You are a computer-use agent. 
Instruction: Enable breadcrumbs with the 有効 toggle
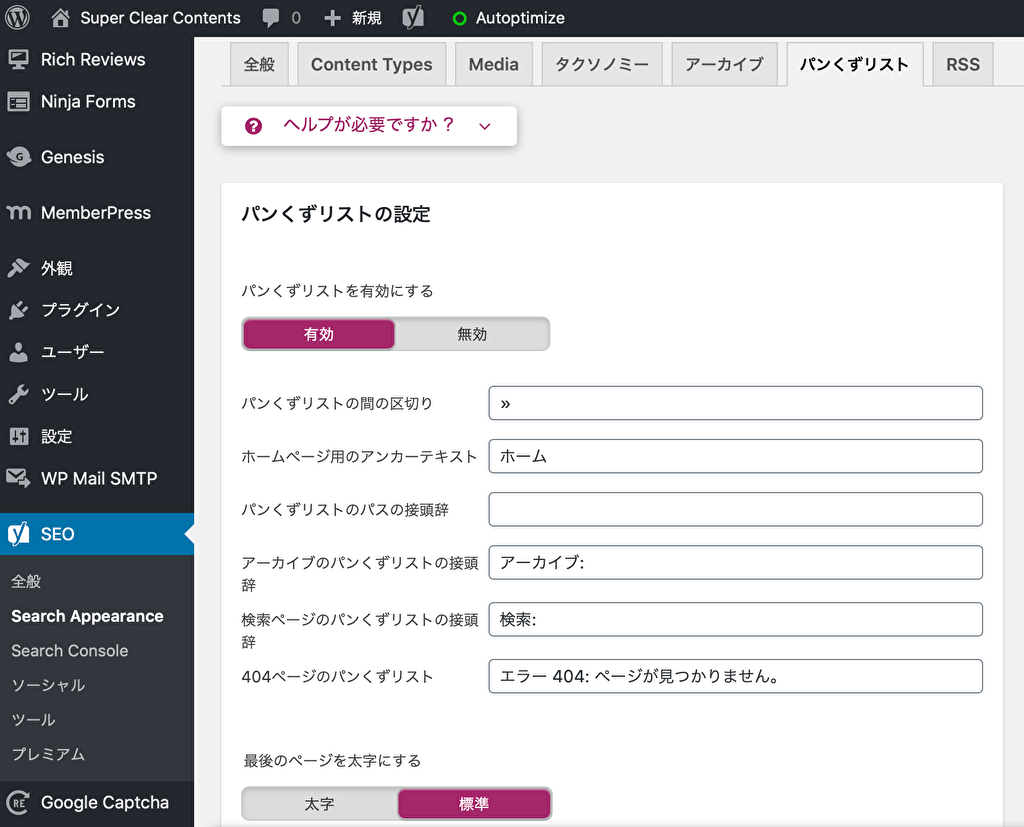click(319, 334)
